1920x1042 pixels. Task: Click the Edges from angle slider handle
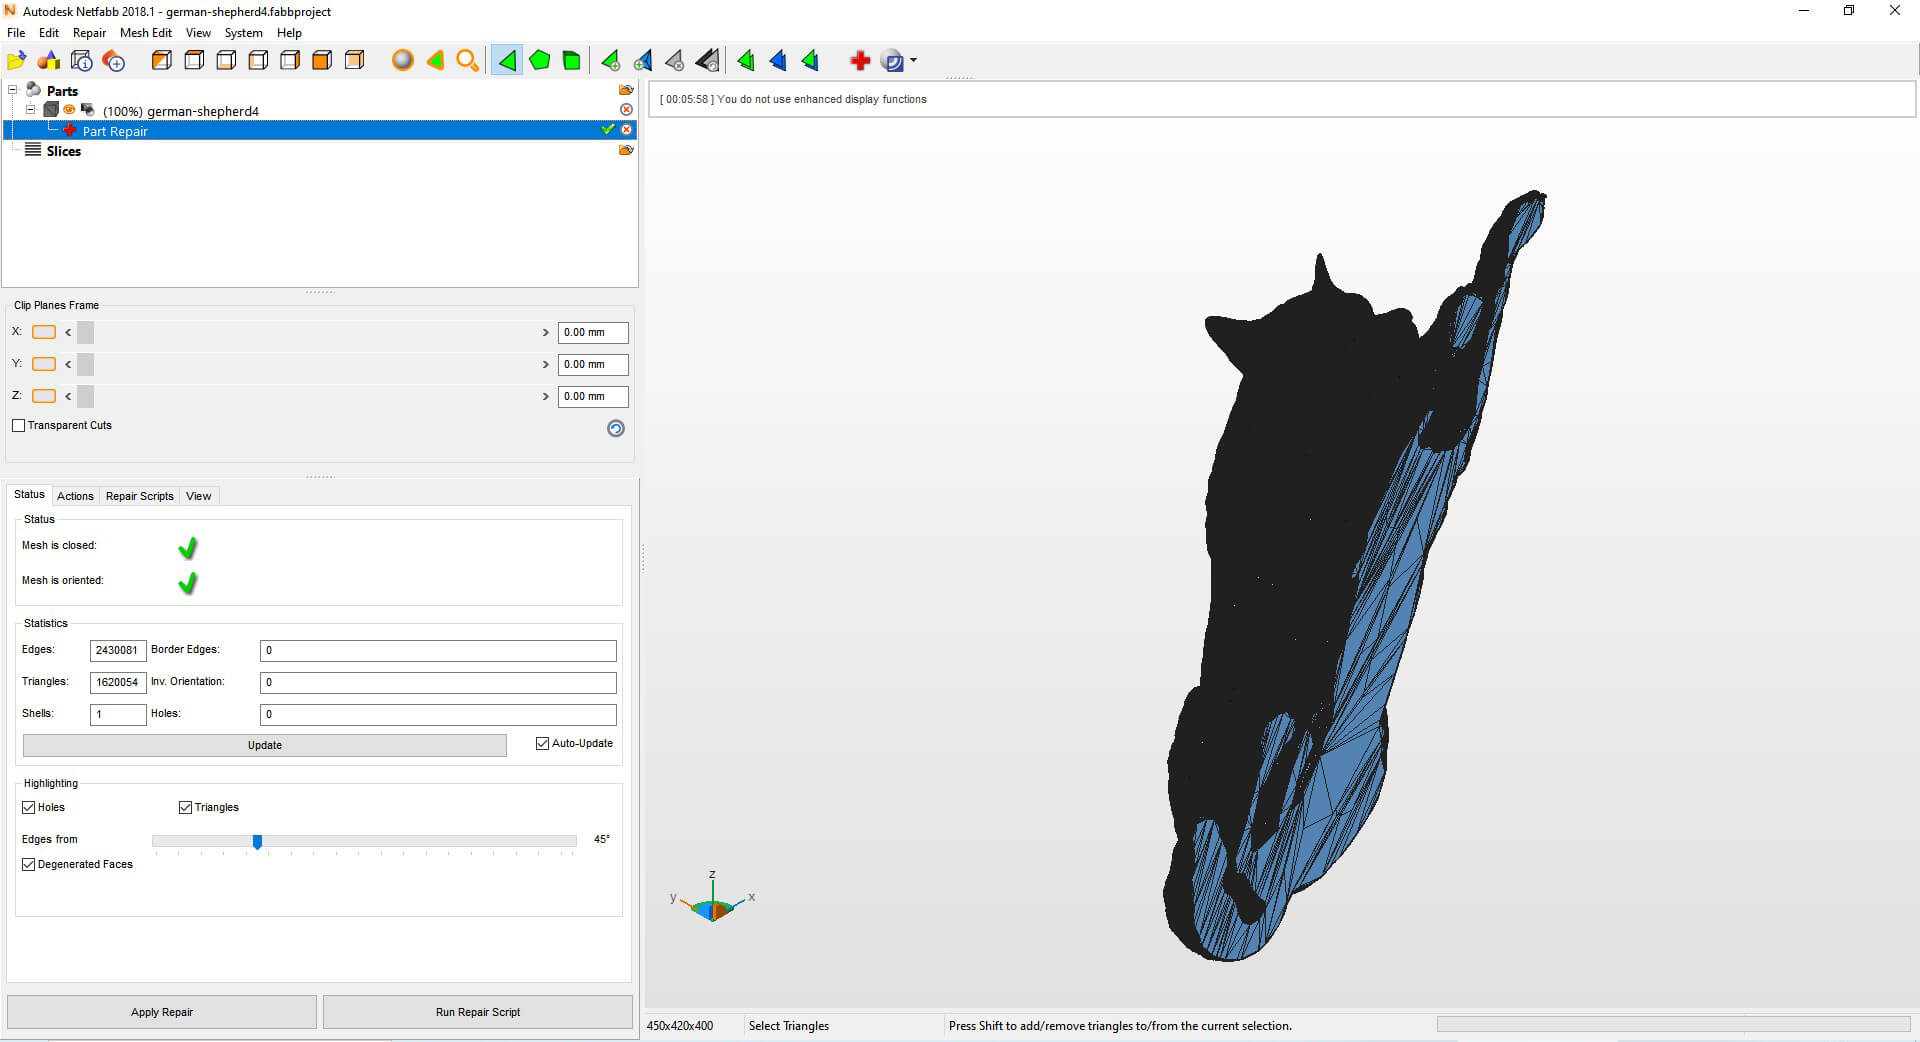click(x=257, y=842)
